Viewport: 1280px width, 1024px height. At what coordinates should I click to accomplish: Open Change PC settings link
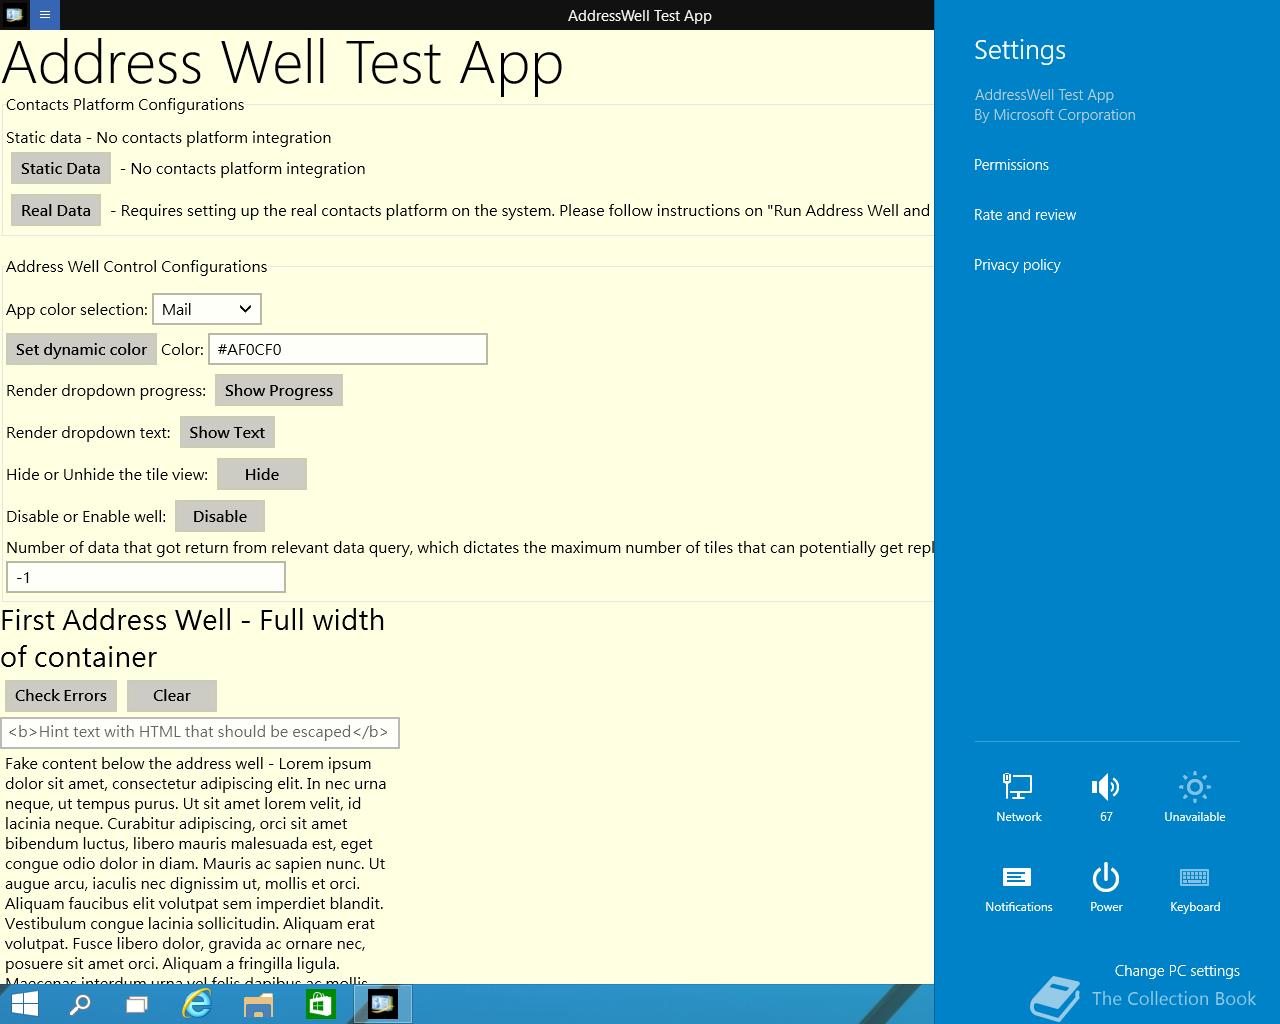point(1177,971)
